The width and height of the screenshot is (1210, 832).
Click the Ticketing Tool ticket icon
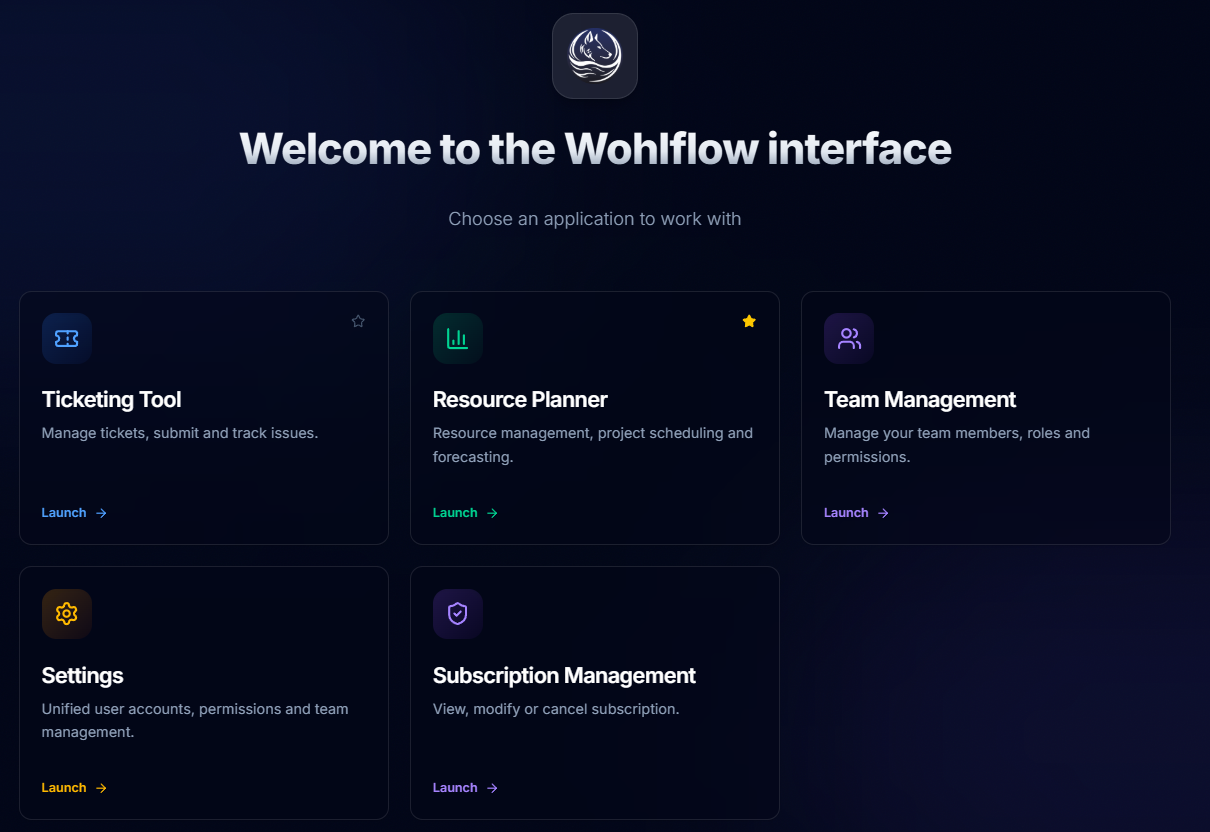[67, 339]
